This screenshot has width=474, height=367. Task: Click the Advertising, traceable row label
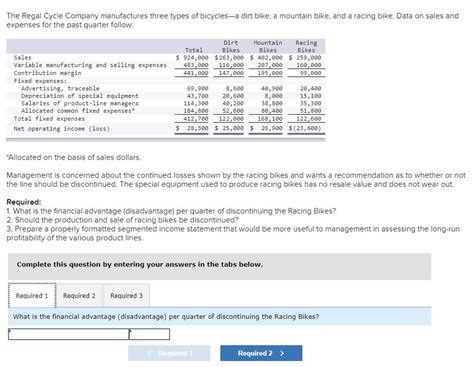[60, 88]
